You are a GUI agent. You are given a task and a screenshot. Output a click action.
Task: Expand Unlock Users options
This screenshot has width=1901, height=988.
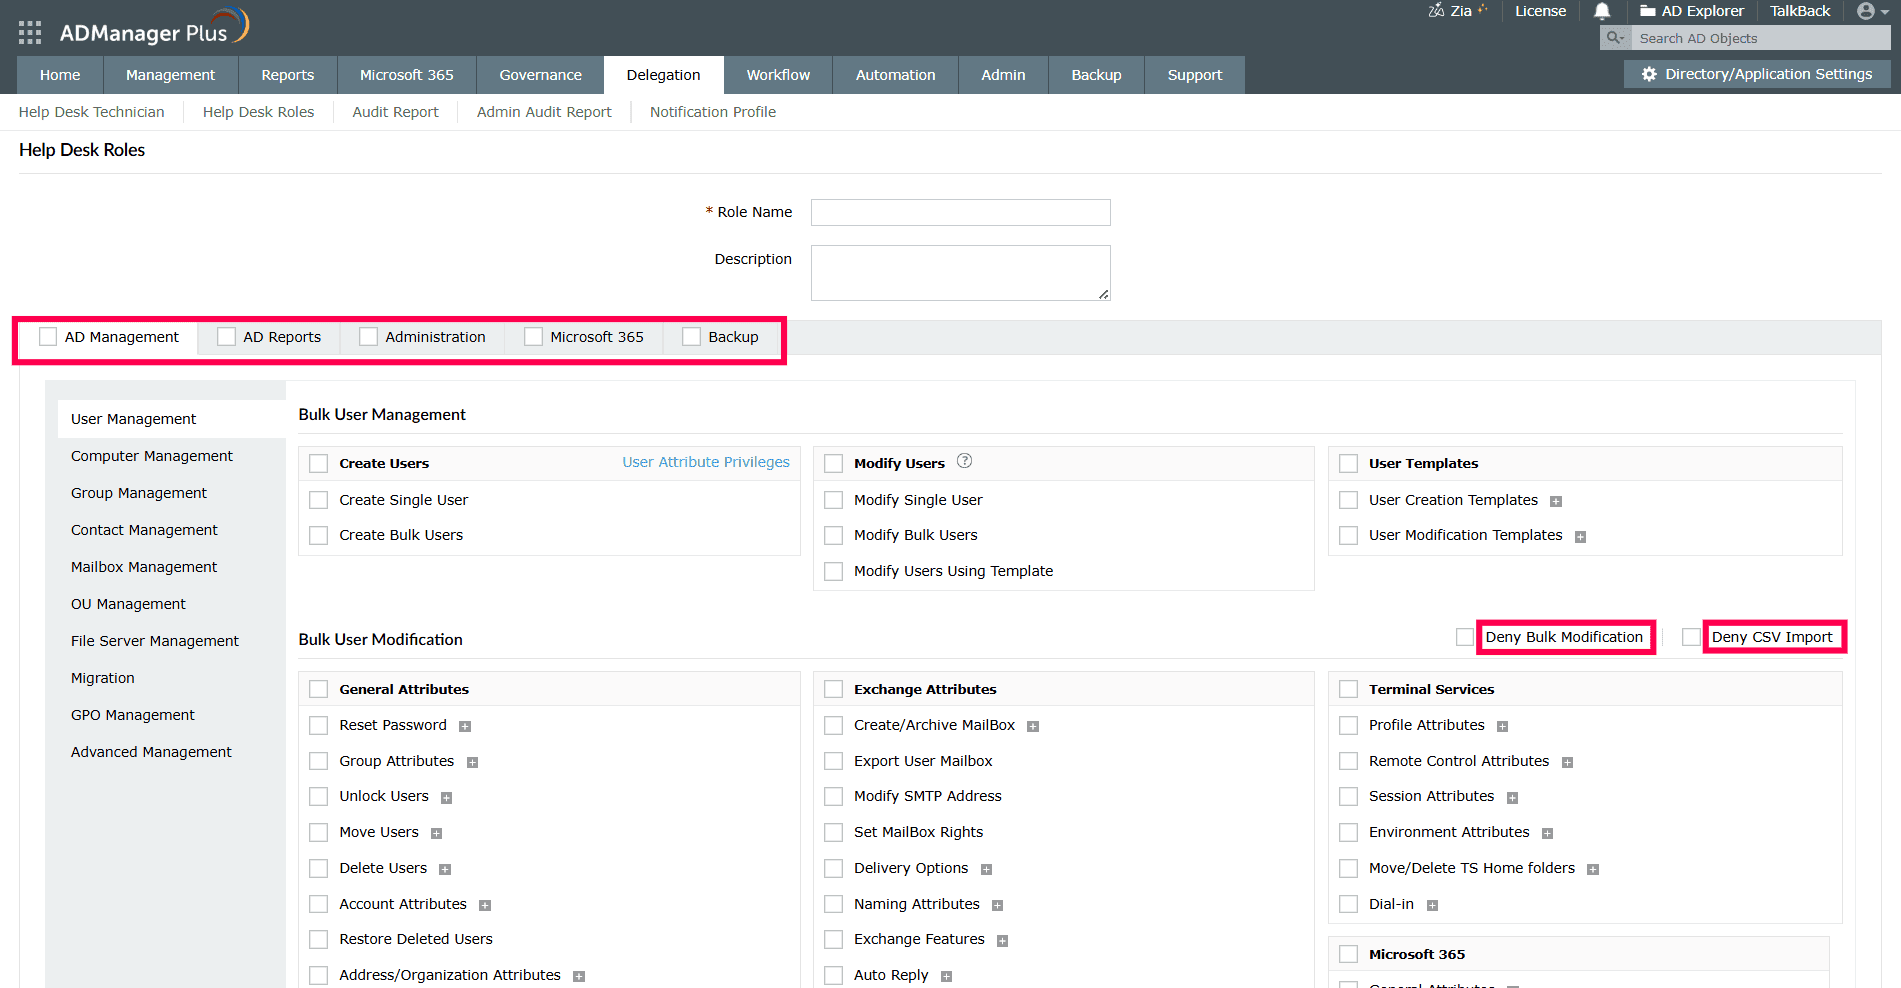[447, 798]
